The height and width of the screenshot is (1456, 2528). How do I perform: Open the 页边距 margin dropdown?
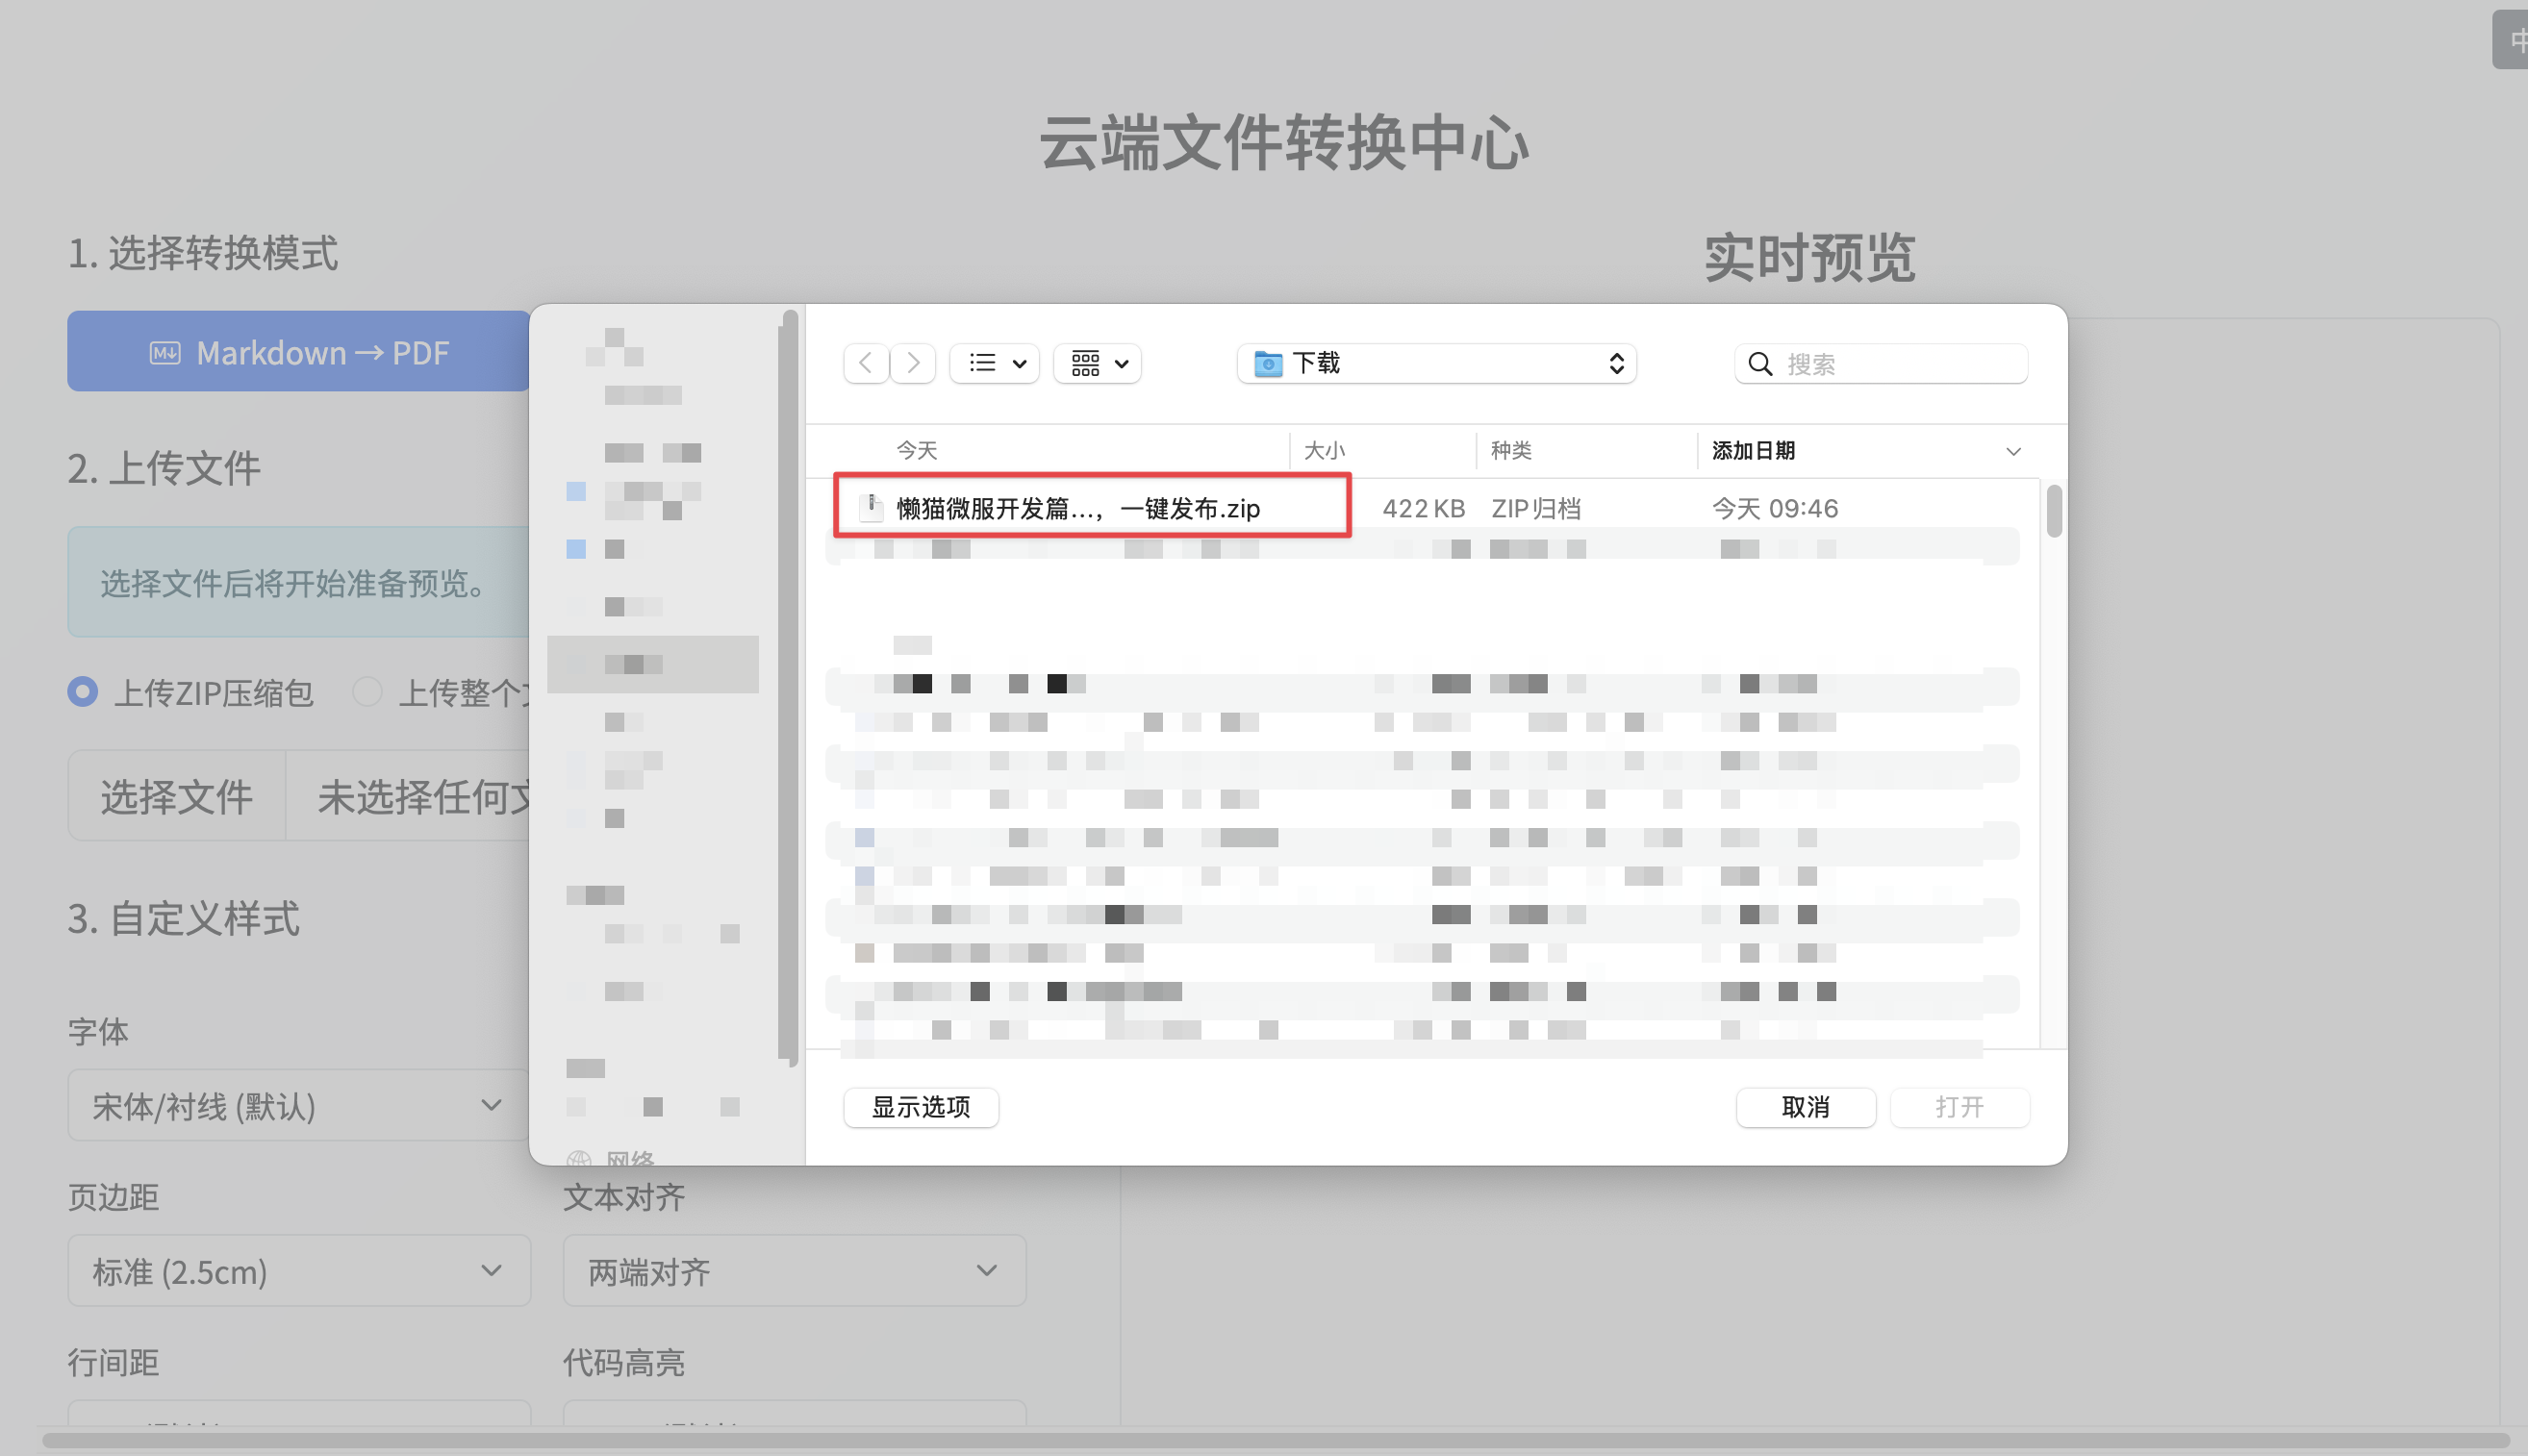(x=298, y=1270)
